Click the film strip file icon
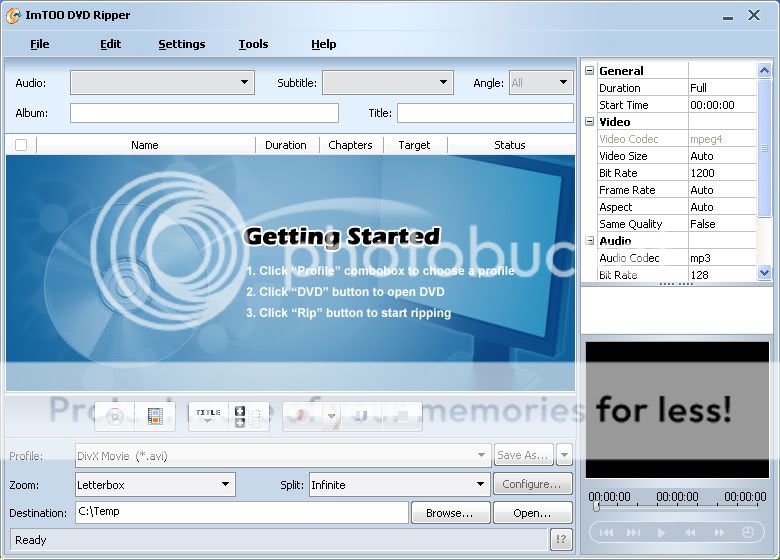The height and width of the screenshot is (560, 780). [x=155, y=416]
